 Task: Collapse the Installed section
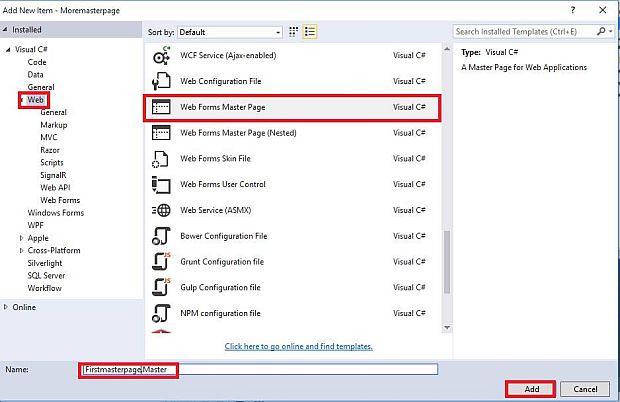pos(6,30)
